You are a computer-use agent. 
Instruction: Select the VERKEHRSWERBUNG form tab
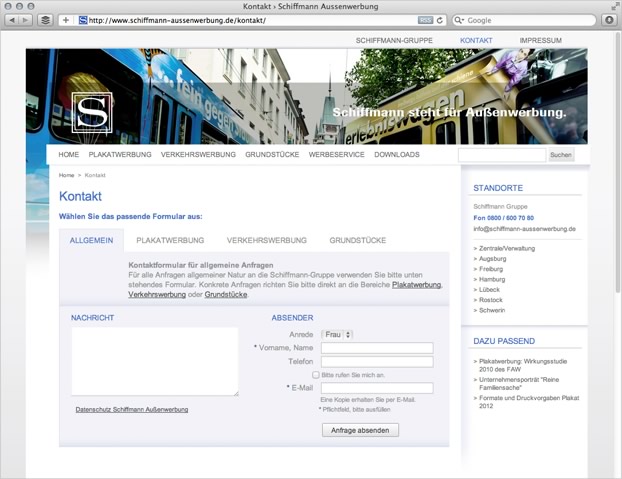pyautogui.click(x=267, y=240)
